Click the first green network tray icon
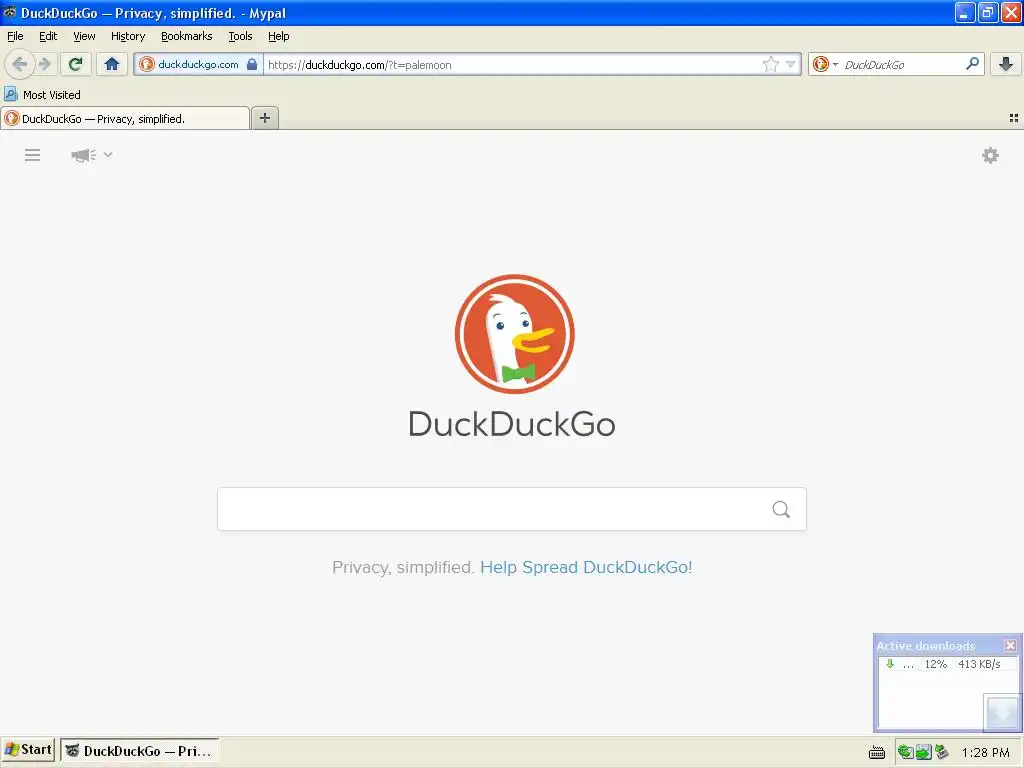This screenshot has width=1024, height=768. 904,752
